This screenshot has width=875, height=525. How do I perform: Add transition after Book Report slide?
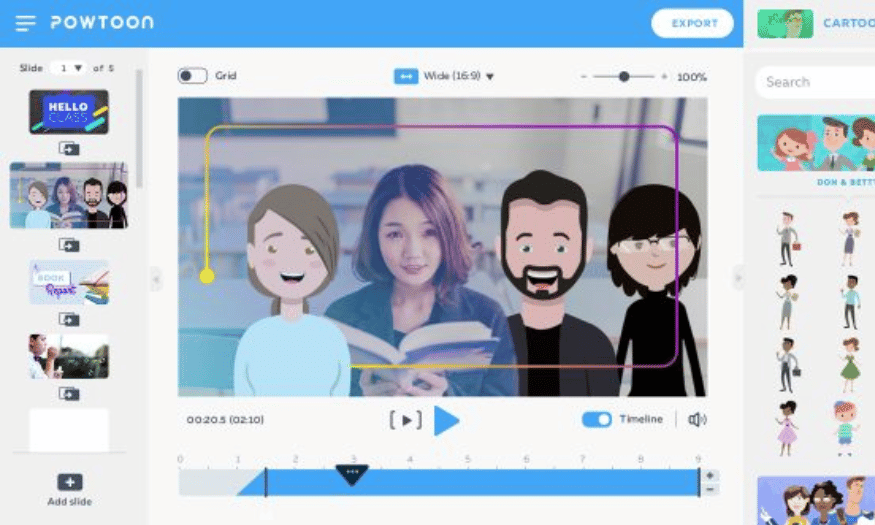pyautogui.click(x=69, y=319)
